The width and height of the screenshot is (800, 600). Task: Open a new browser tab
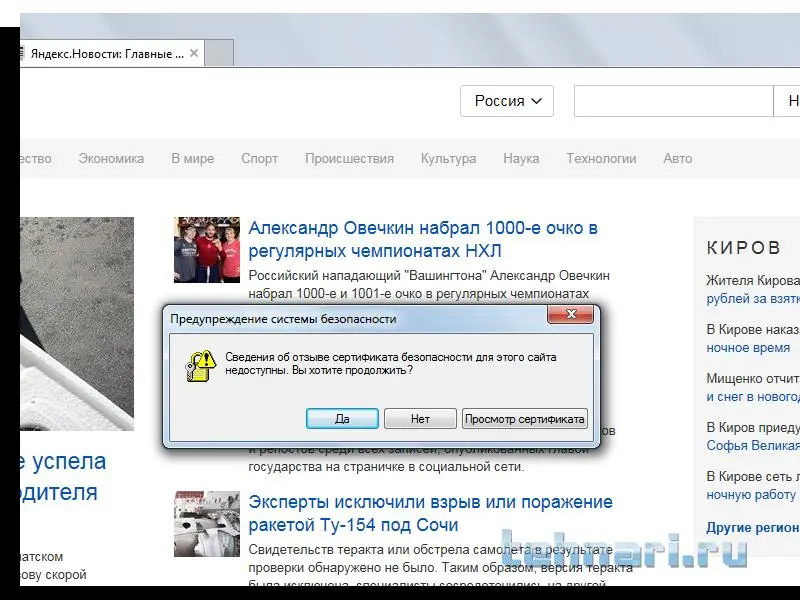219,53
